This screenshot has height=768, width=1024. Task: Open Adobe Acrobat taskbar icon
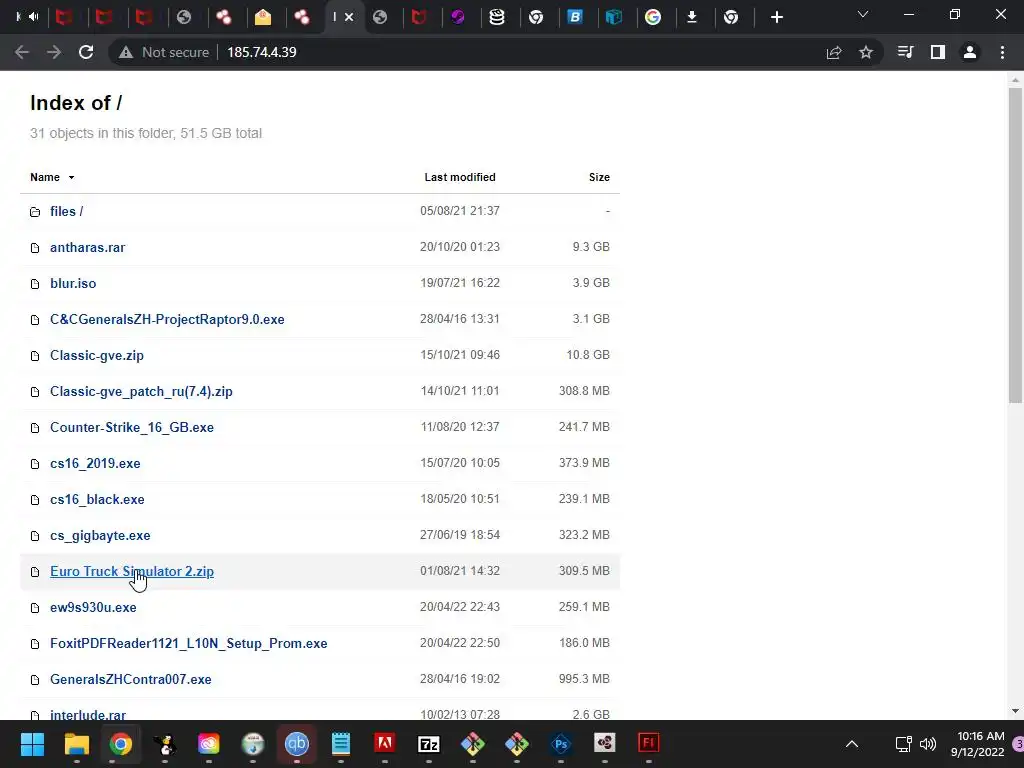(x=385, y=744)
